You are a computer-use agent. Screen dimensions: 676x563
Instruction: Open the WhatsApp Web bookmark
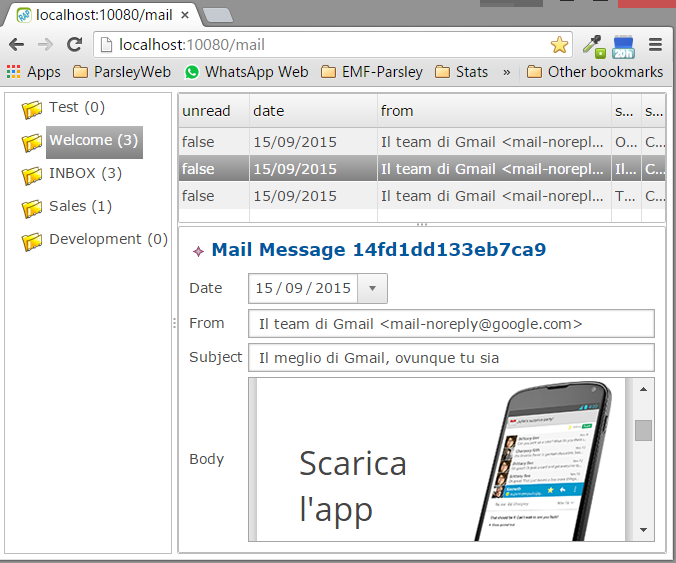pos(246,72)
